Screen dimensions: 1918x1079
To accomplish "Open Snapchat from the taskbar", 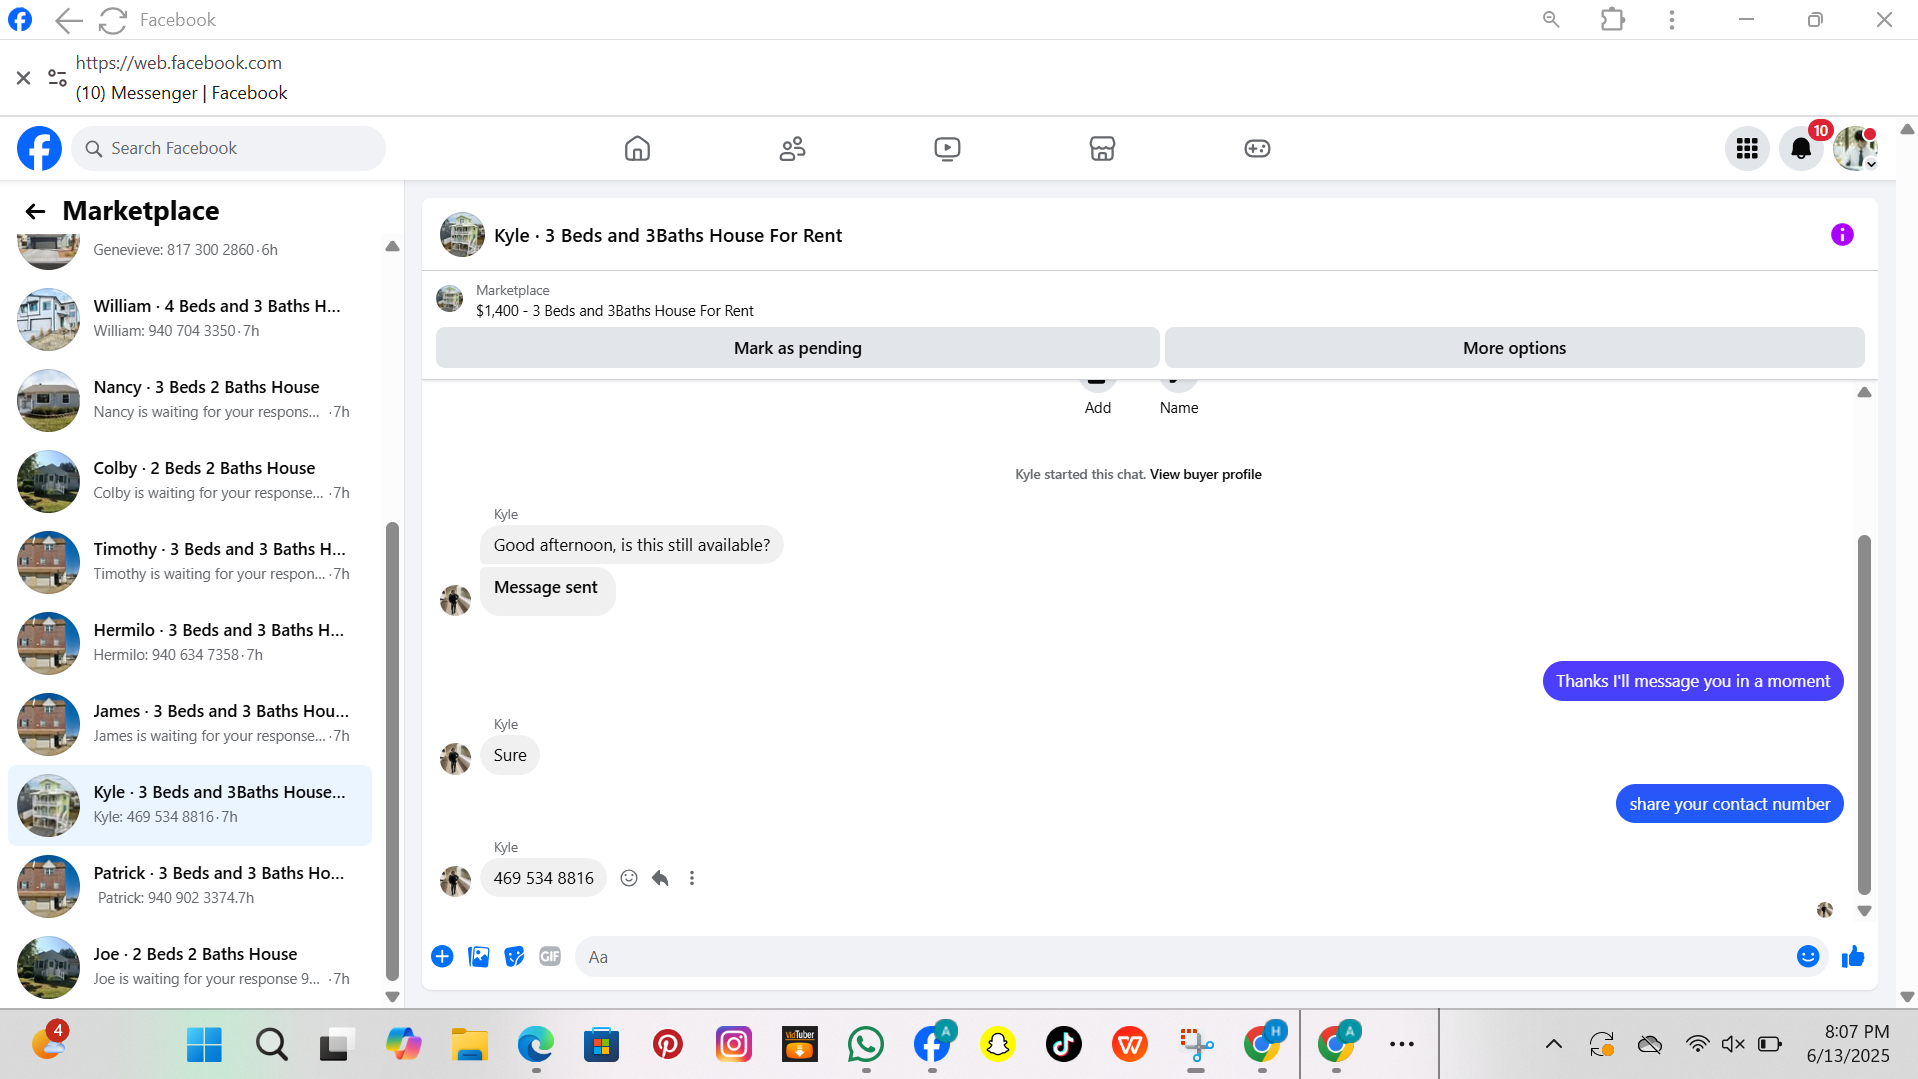I will click(x=997, y=1045).
